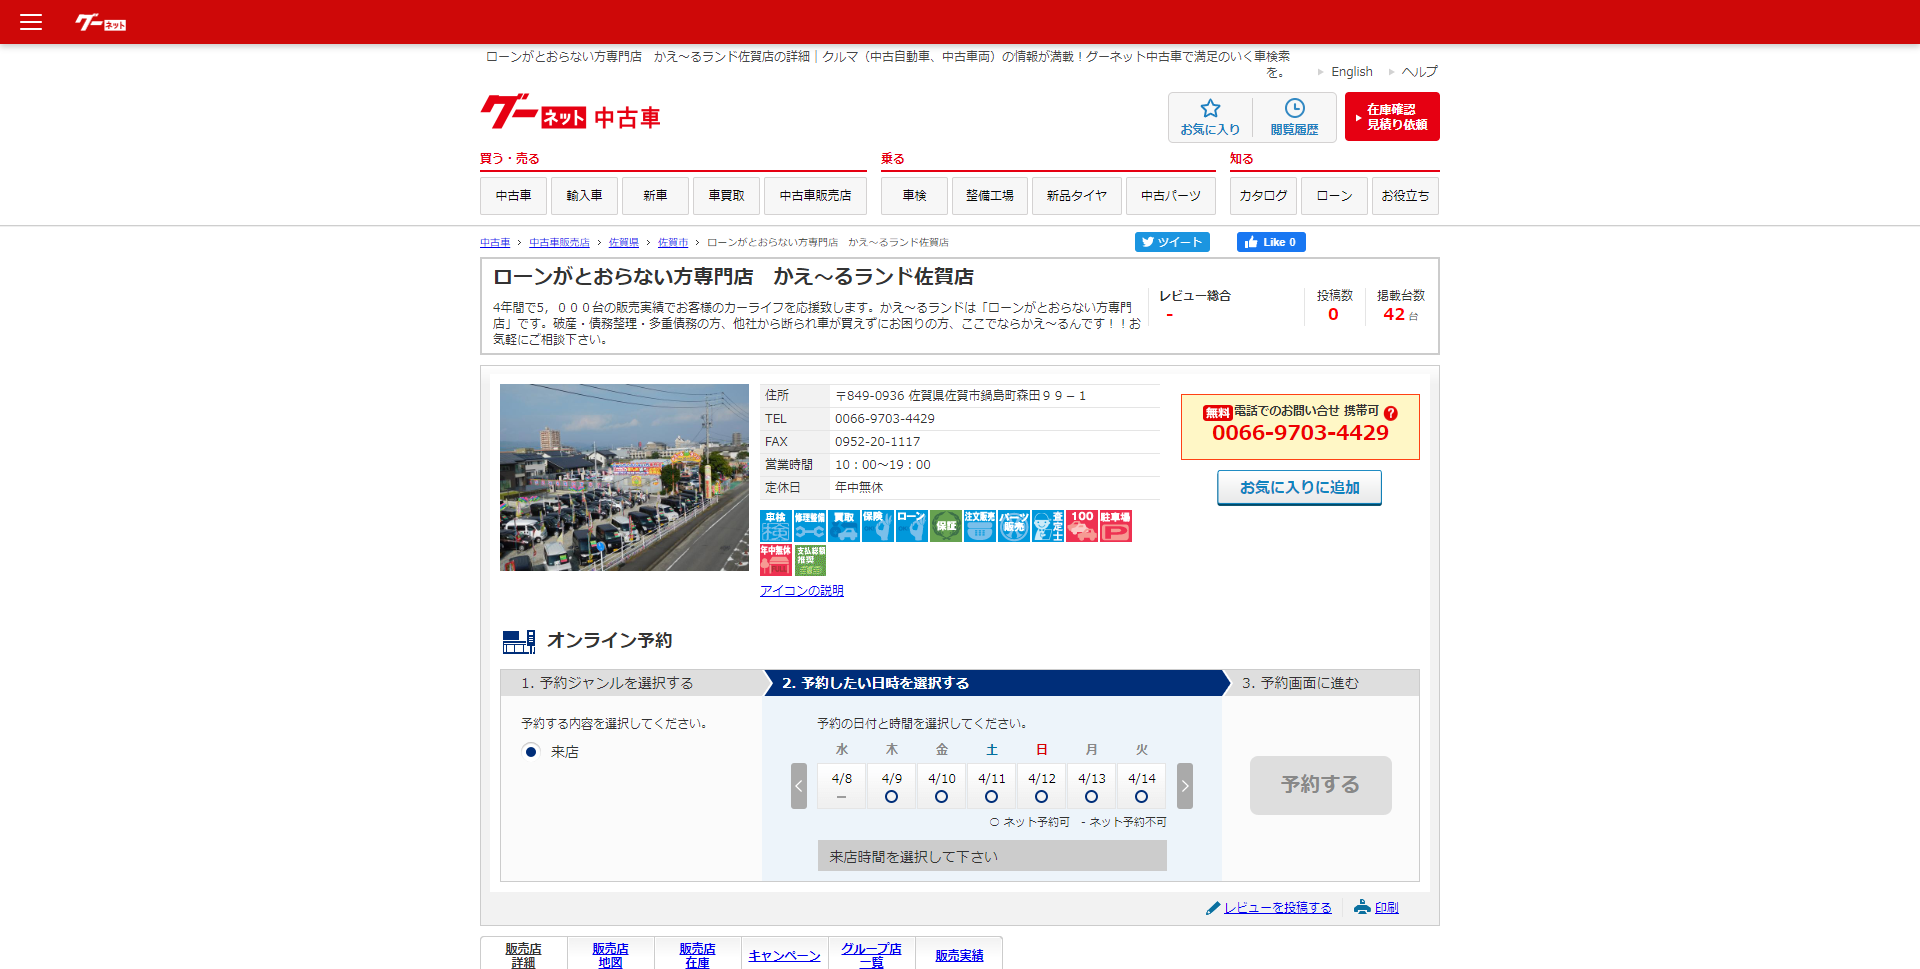Open the dealership lot photo thumbnail

624,477
